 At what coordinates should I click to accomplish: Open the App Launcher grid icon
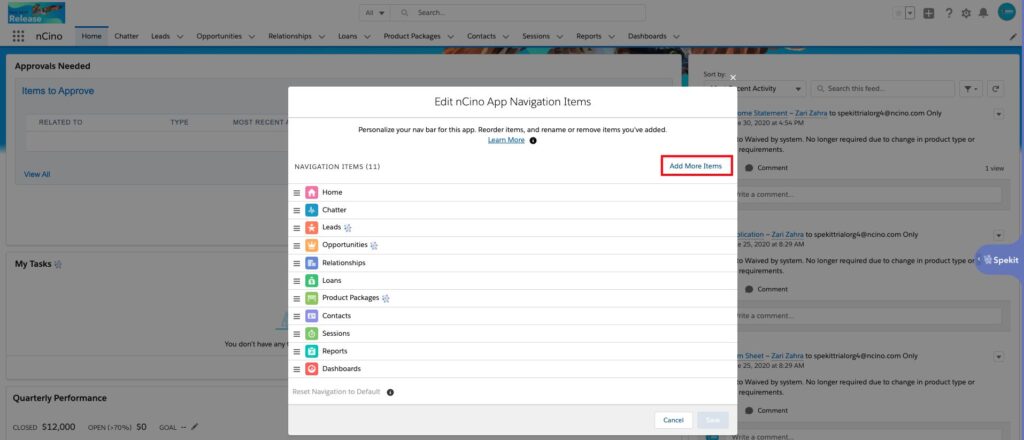click(18, 37)
